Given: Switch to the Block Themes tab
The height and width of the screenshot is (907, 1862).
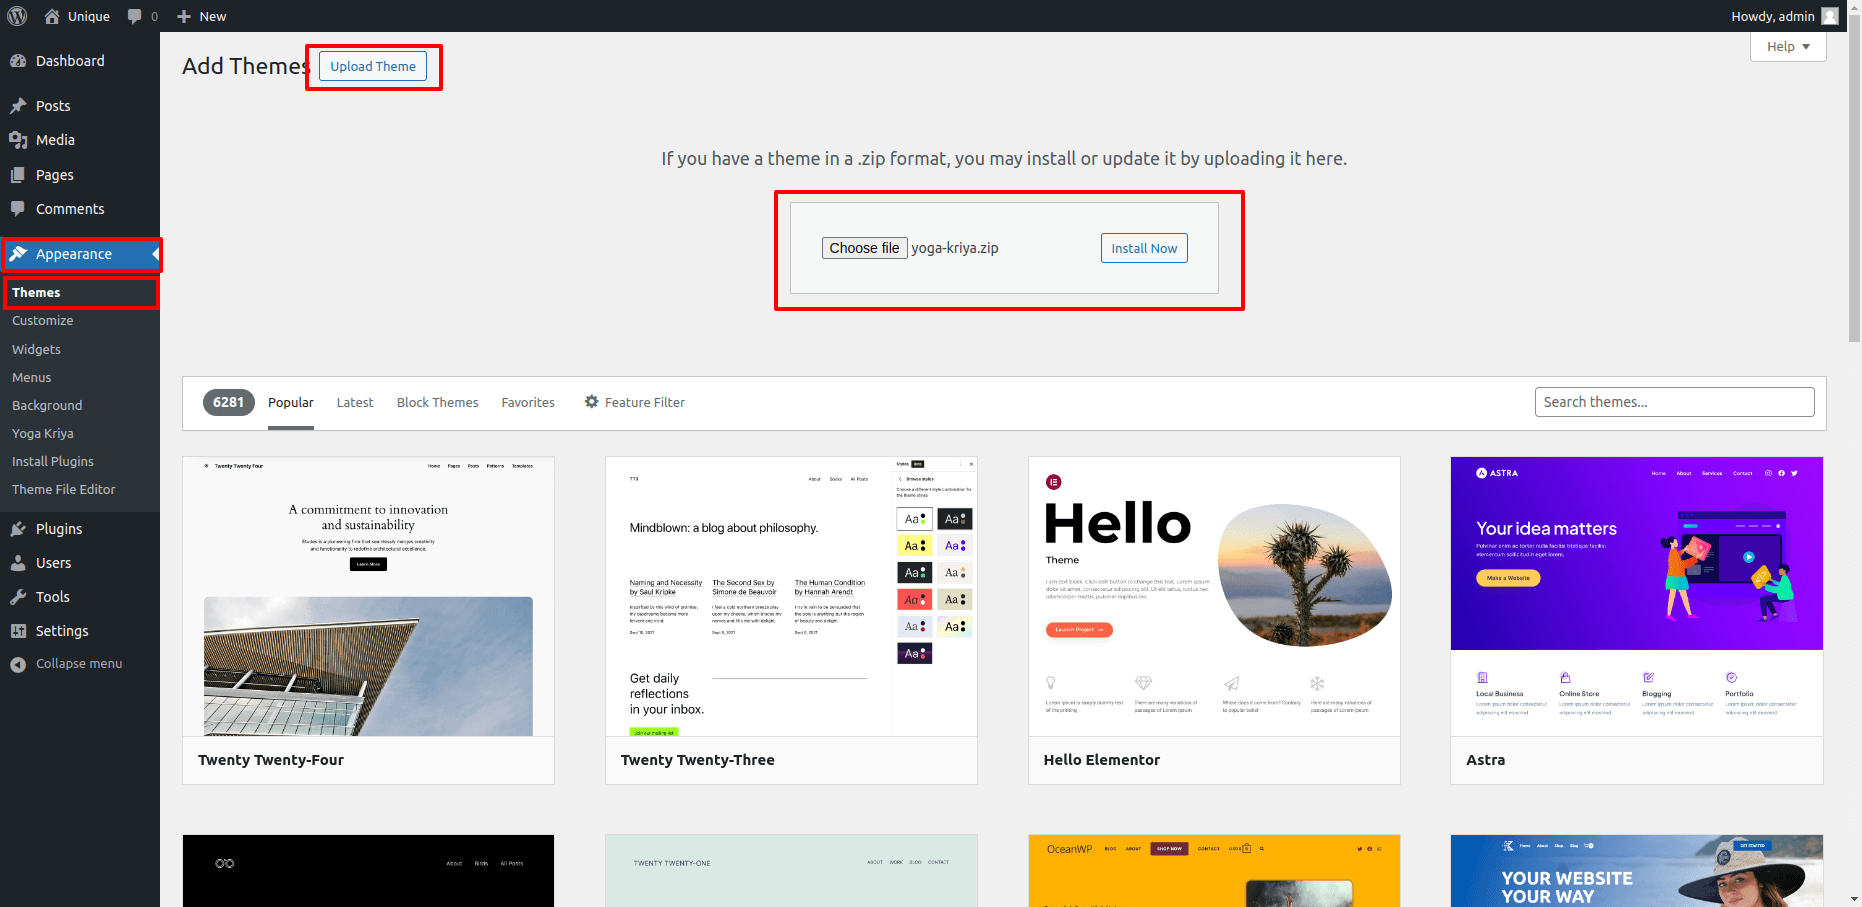Looking at the screenshot, I should pos(437,402).
